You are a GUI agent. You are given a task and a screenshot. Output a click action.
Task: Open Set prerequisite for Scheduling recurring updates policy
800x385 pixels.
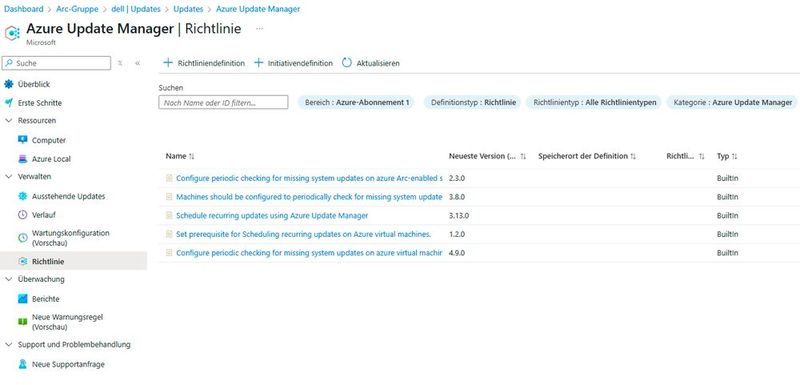click(304, 235)
